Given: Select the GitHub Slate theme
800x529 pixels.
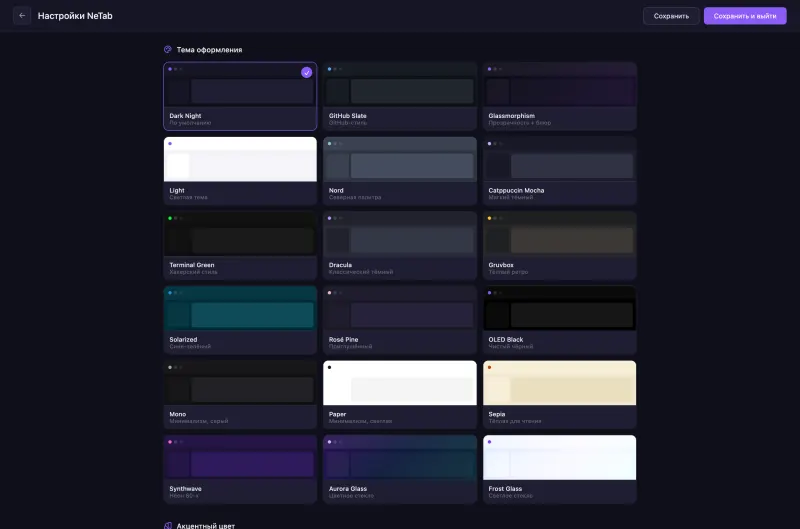Looking at the screenshot, I should coord(399,96).
